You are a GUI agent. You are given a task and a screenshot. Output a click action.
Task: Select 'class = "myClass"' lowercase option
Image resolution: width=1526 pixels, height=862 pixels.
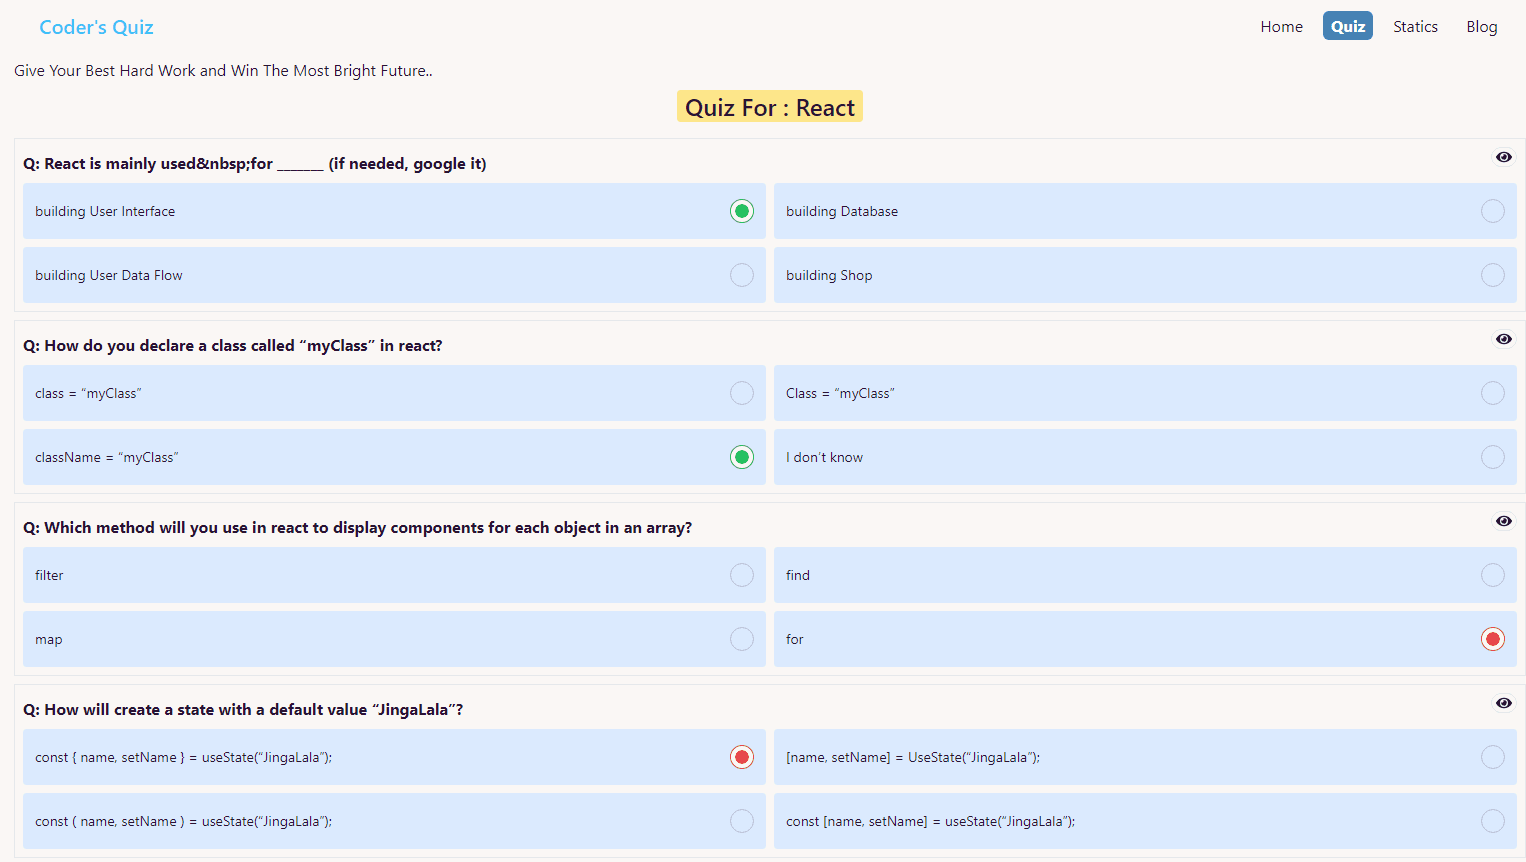pos(741,393)
